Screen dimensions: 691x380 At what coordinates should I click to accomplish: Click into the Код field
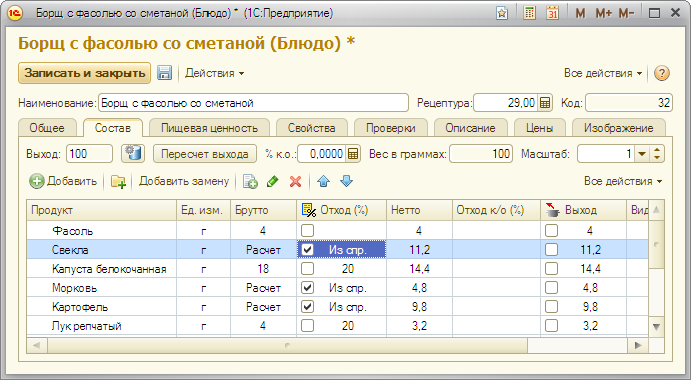click(x=628, y=103)
